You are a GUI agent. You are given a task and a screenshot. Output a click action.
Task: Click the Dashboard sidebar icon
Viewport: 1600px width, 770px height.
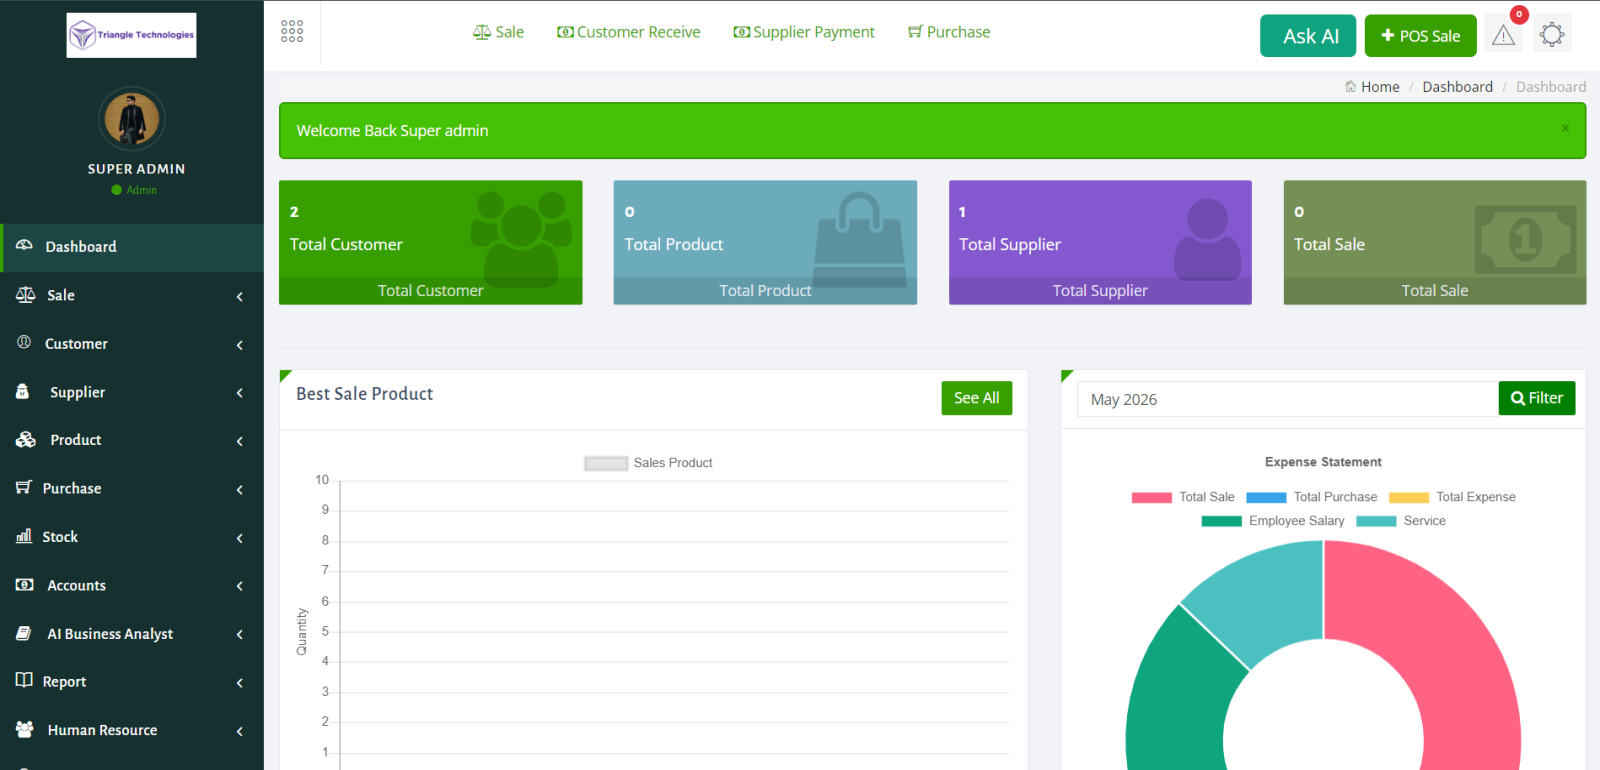pos(25,246)
